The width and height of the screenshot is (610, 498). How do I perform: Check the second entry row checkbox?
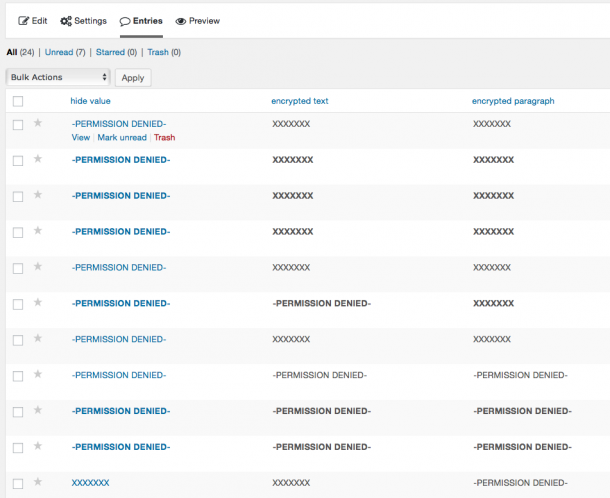point(18,160)
